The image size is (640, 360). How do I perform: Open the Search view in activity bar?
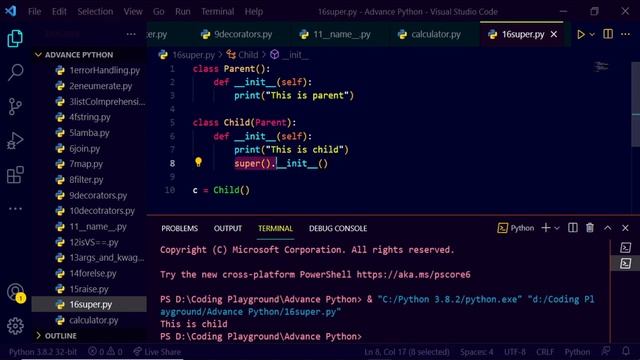[15, 73]
